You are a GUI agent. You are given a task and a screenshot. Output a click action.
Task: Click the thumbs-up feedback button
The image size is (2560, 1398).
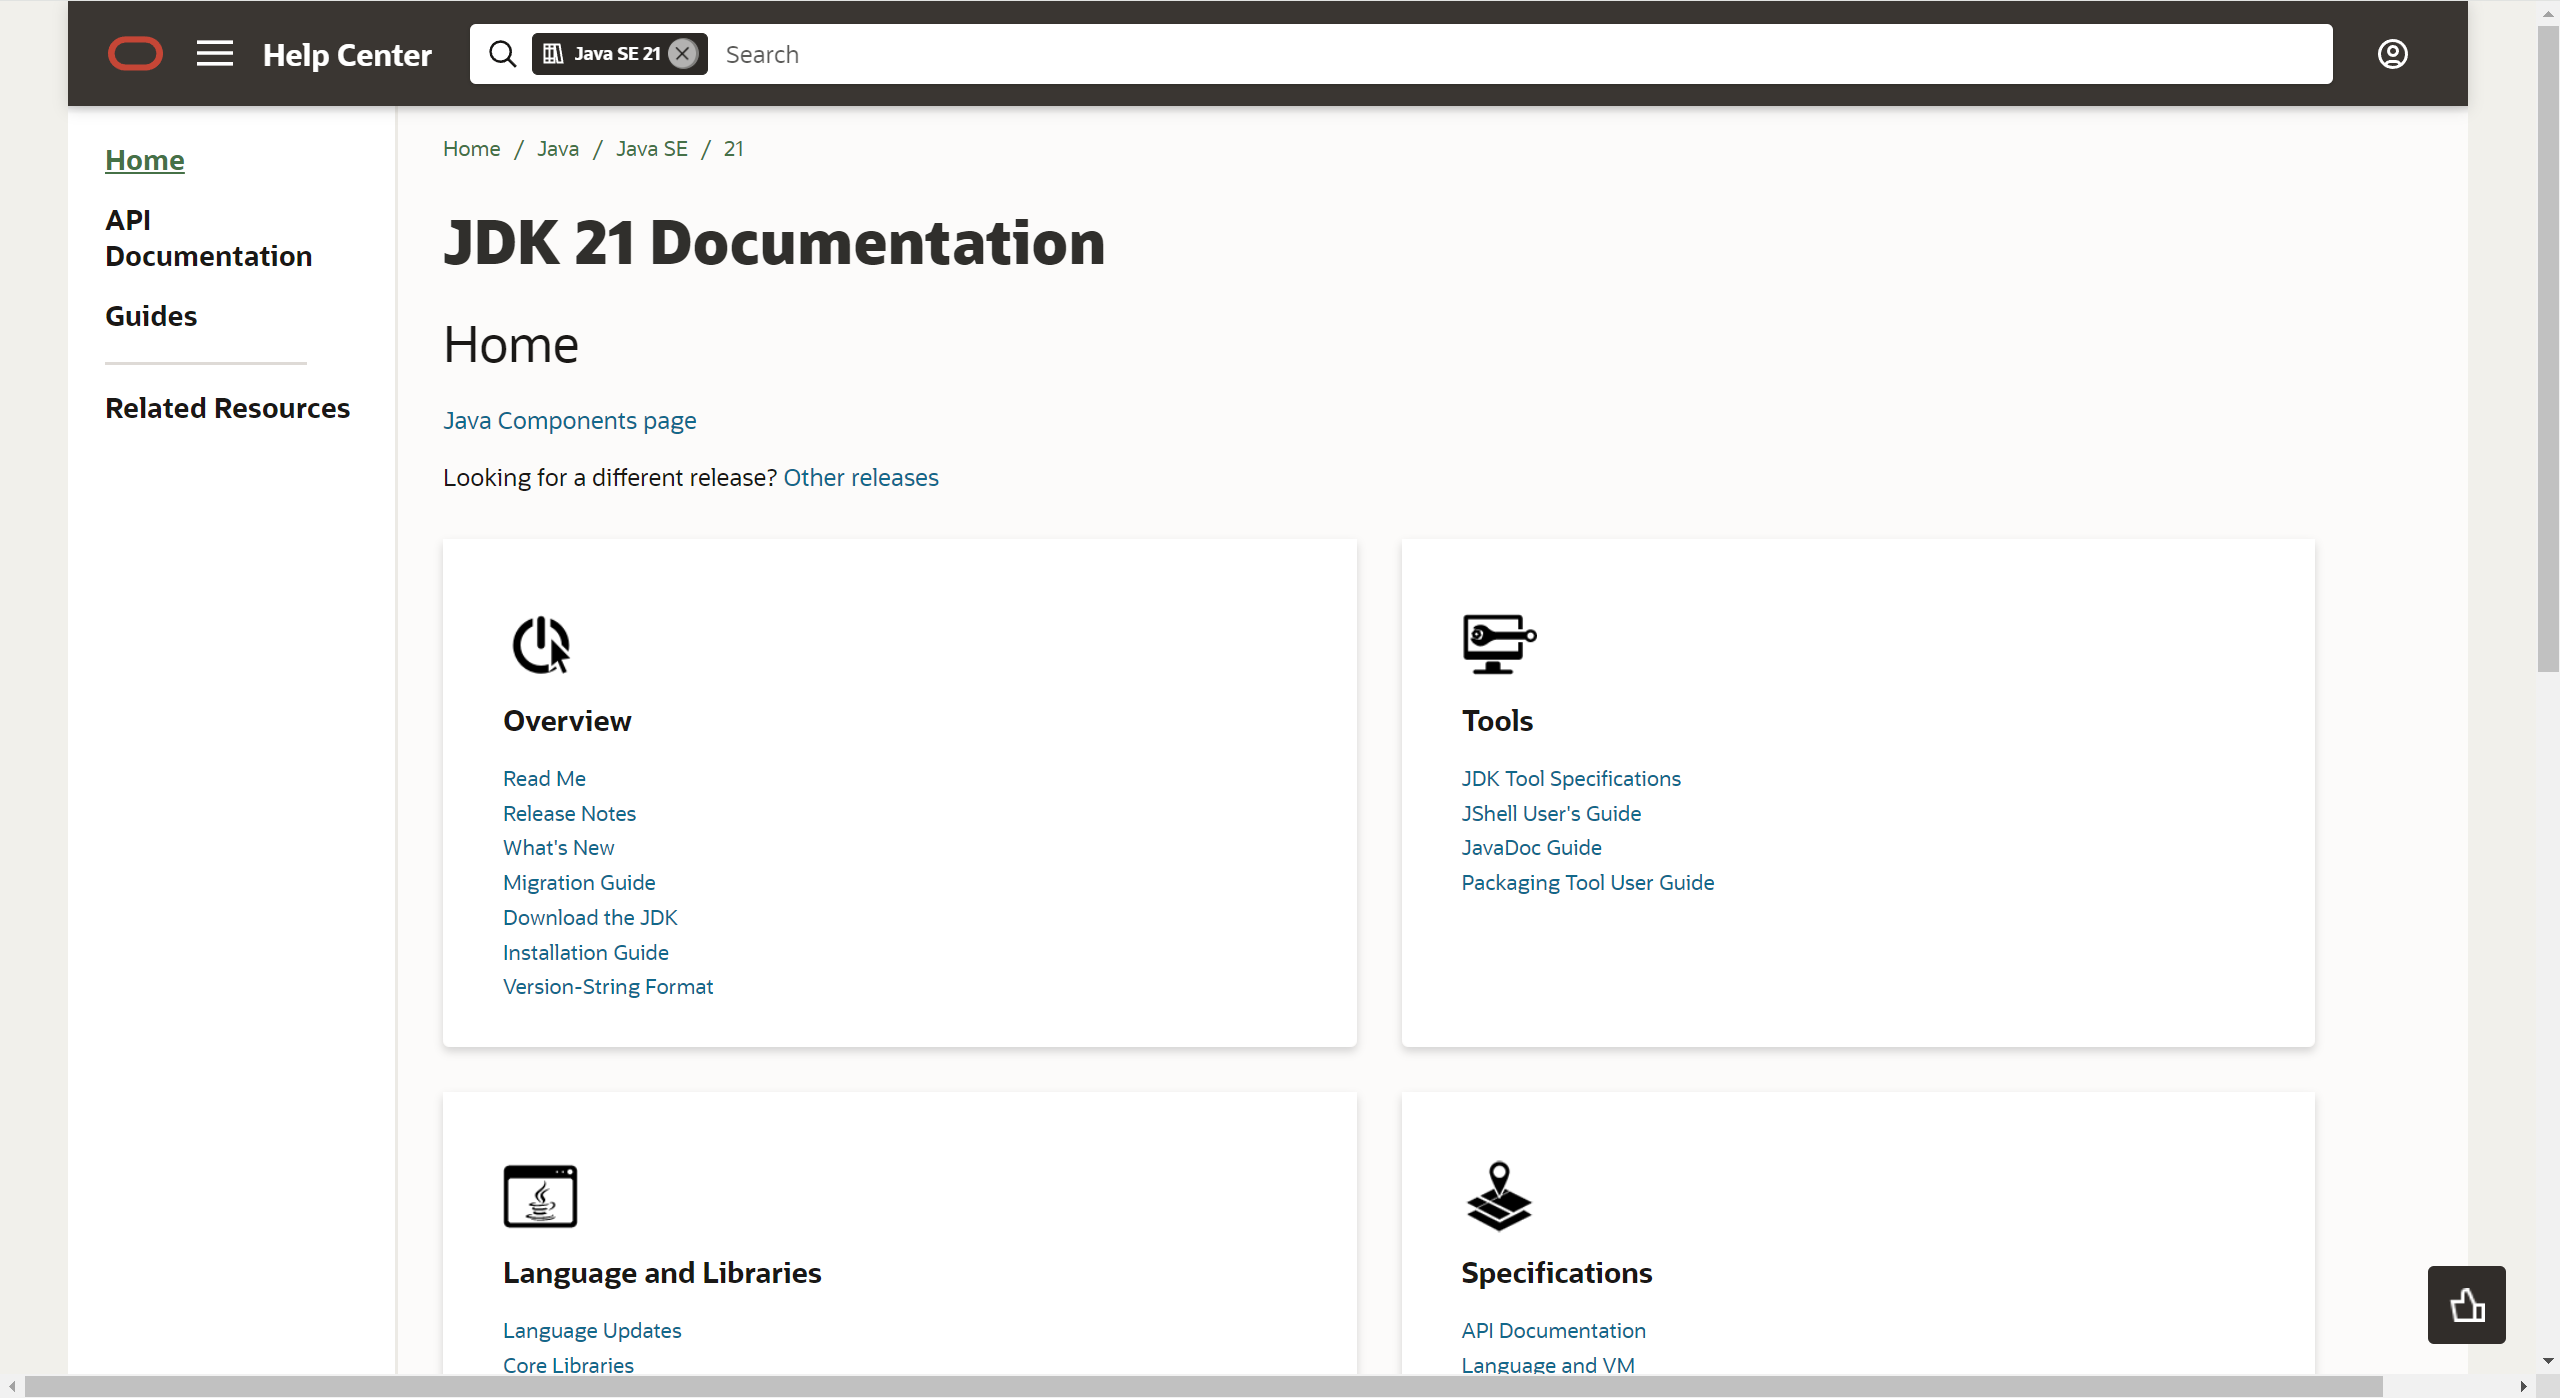[x=2466, y=1305]
